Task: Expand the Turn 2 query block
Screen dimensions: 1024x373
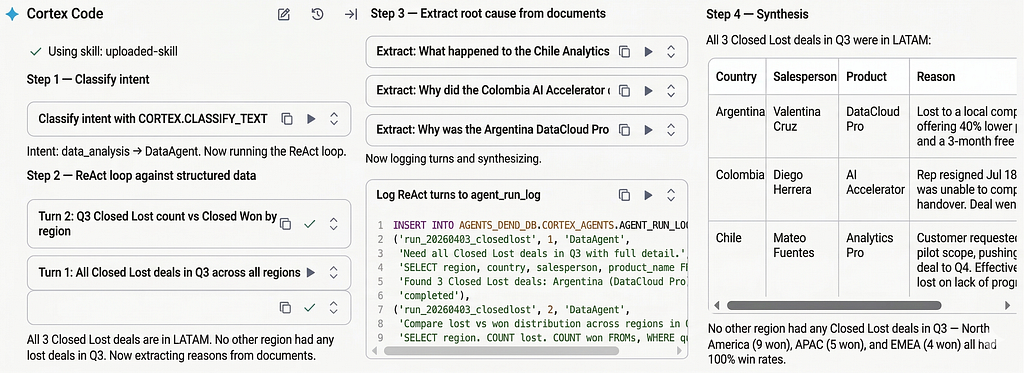Action: (x=334, y=224)
